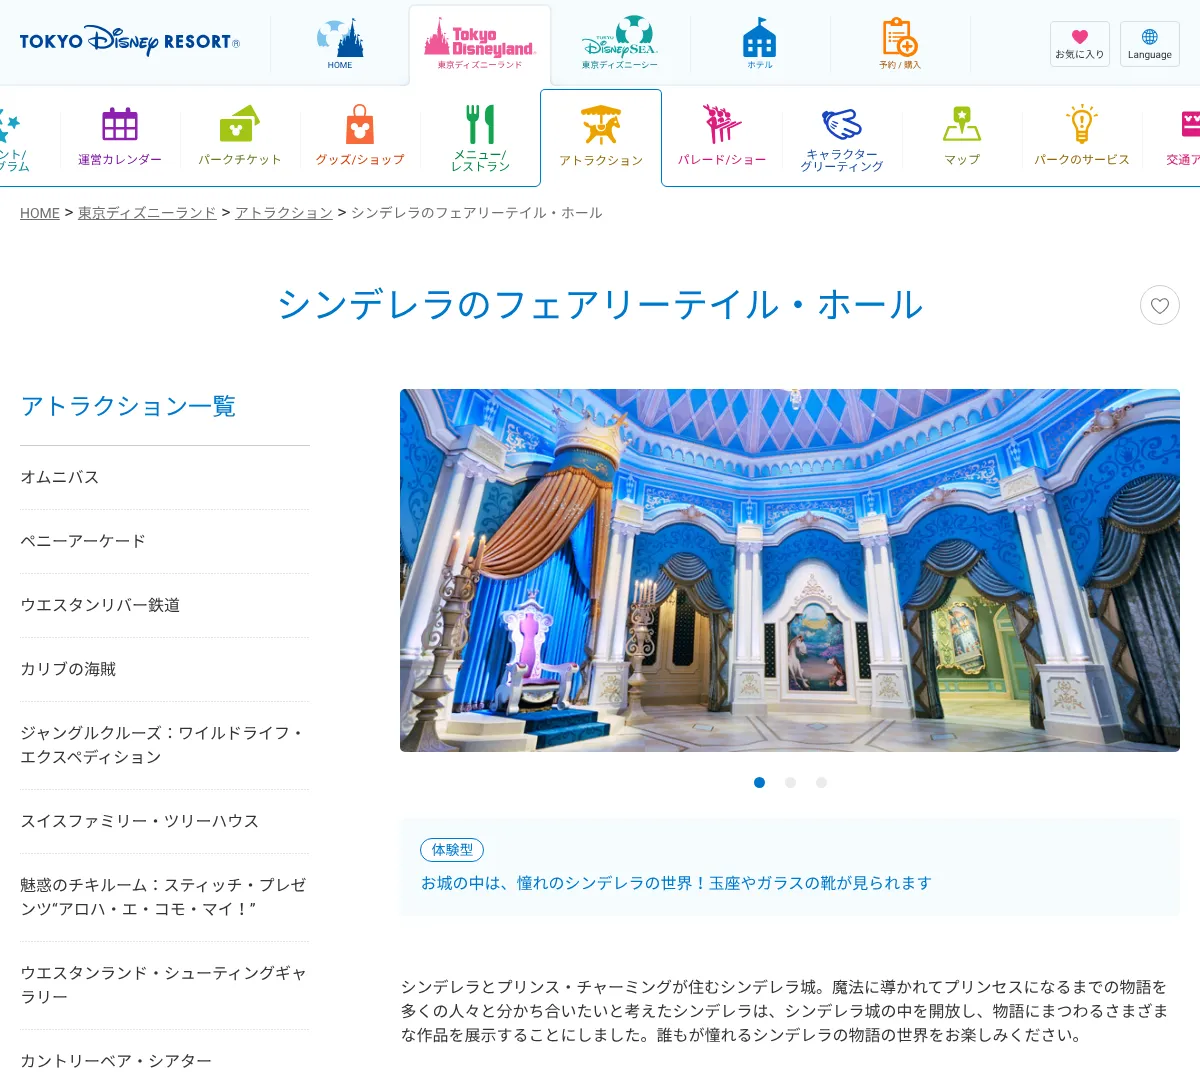Open the Language globe selector
Viewport: 1200px width, 1080px height.
pos(1150,44)
